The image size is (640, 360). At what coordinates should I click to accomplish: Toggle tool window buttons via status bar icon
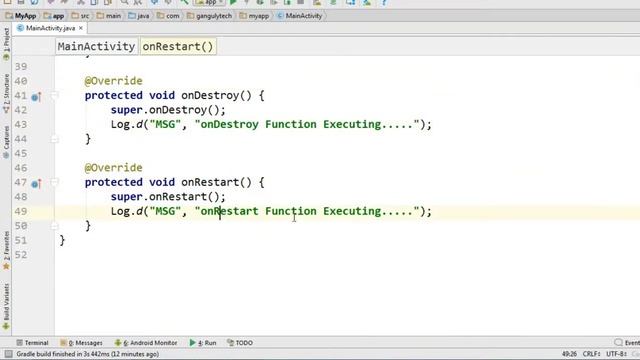tap(8, 354)
